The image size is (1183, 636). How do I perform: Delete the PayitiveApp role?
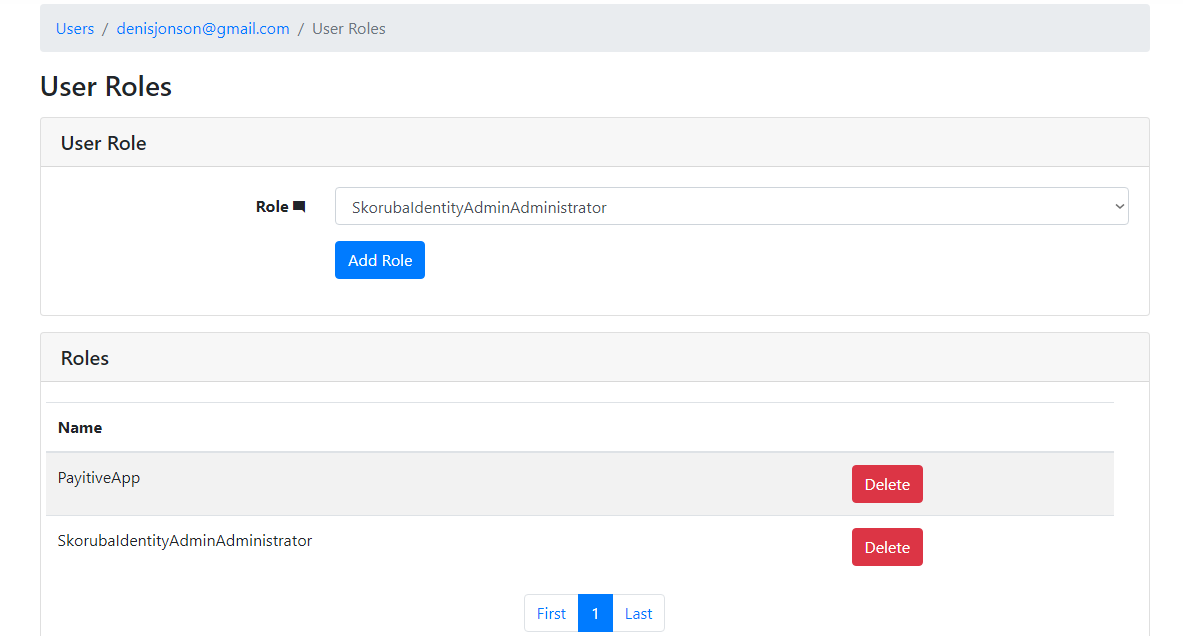[x=886, y=483]
